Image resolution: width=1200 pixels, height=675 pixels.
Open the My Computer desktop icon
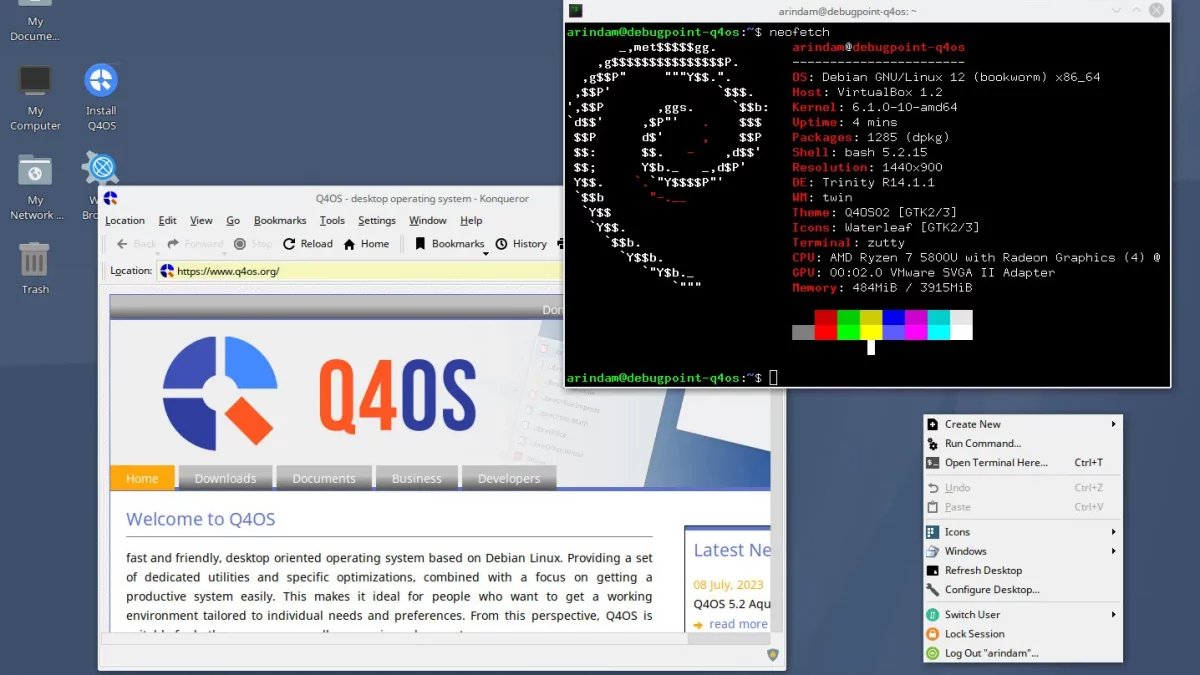[x=35, y=81]
